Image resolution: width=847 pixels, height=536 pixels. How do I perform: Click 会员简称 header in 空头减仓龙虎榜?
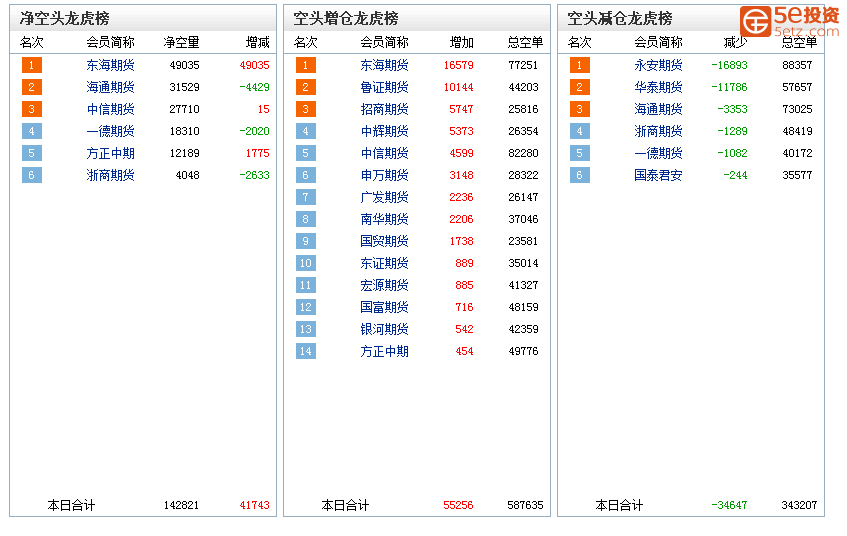658,42
